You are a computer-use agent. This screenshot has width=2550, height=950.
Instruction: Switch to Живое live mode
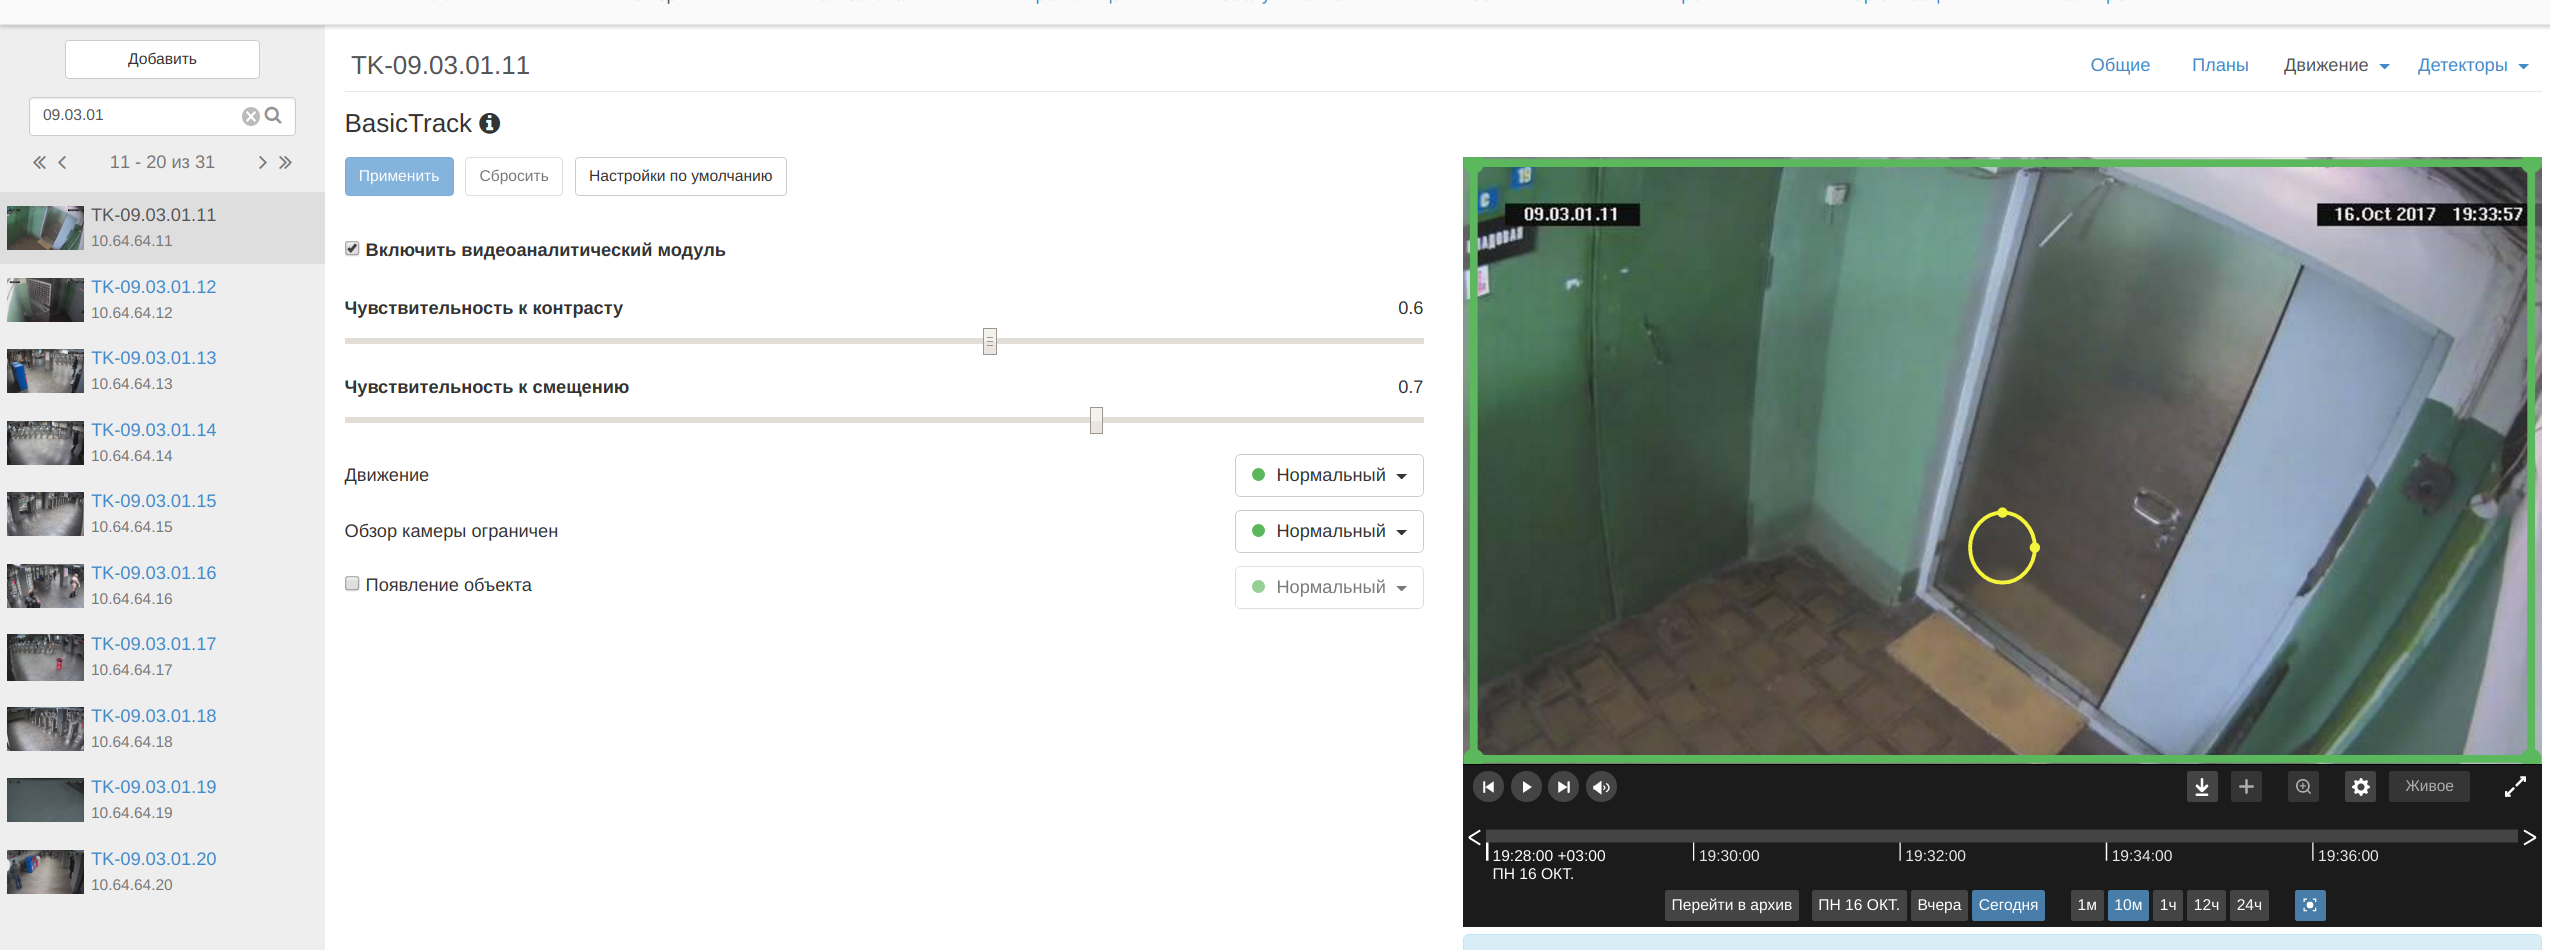[2429, 786]
